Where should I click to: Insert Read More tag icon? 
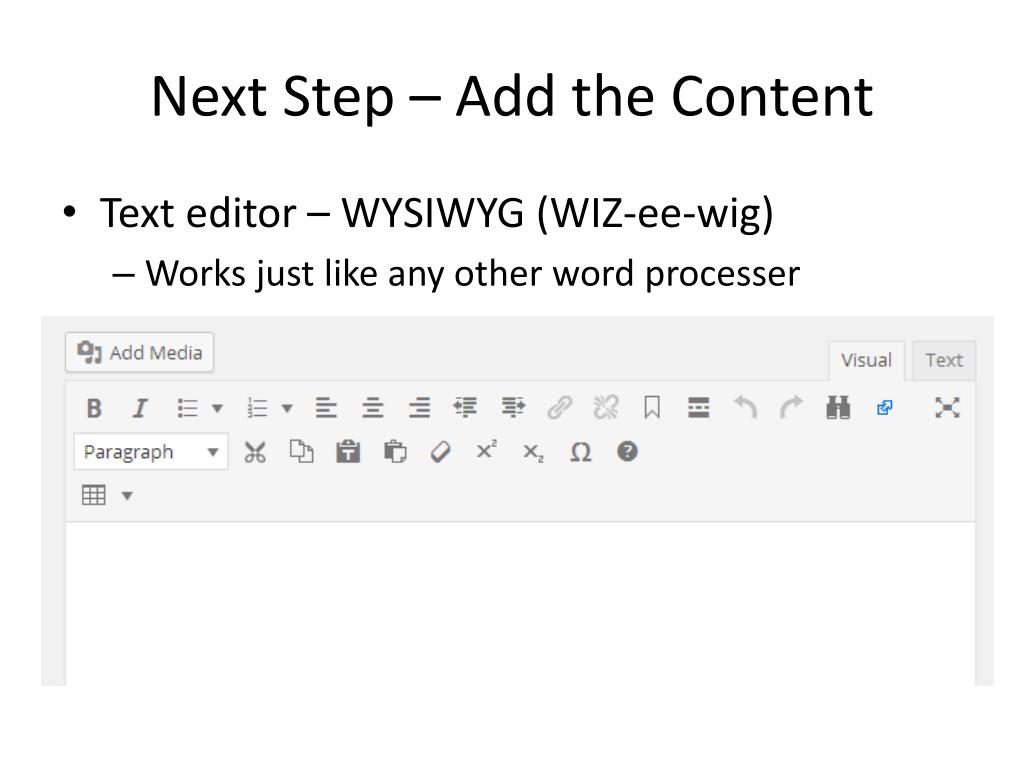coord(699,407)
